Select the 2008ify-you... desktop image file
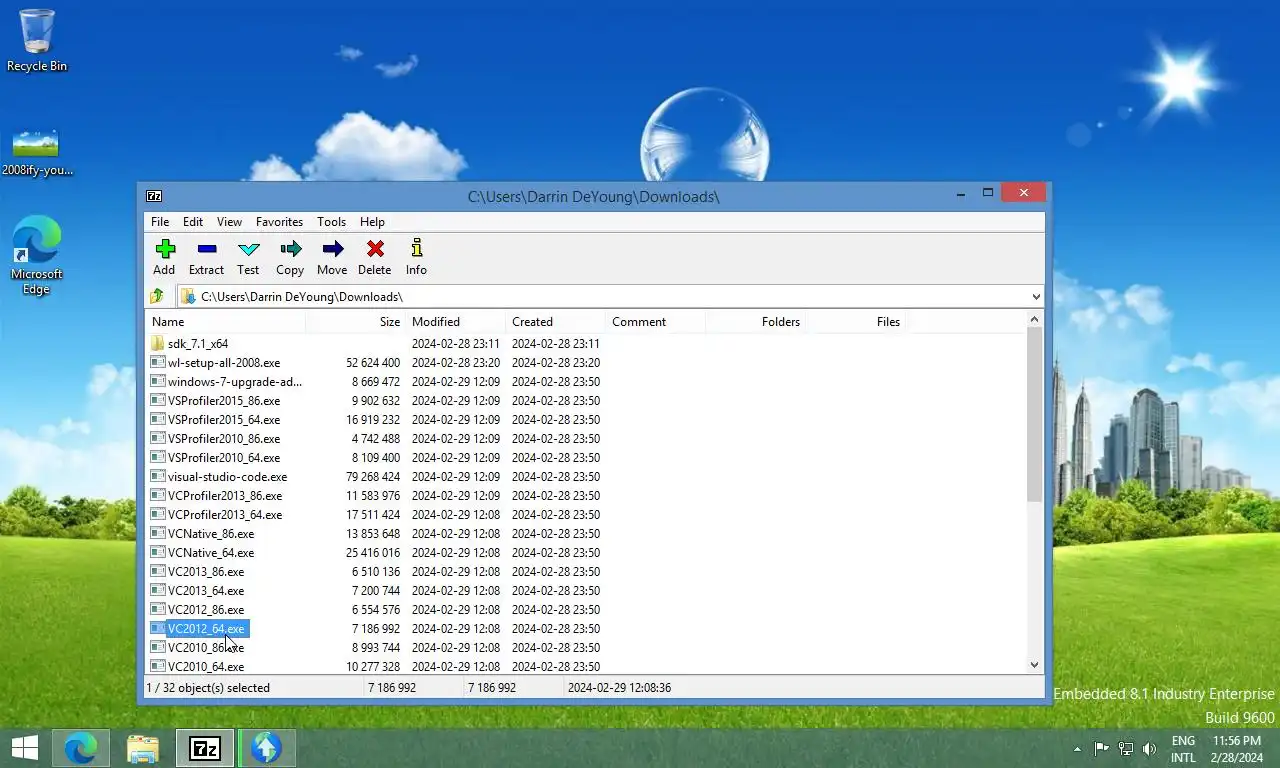 [37, 152]
